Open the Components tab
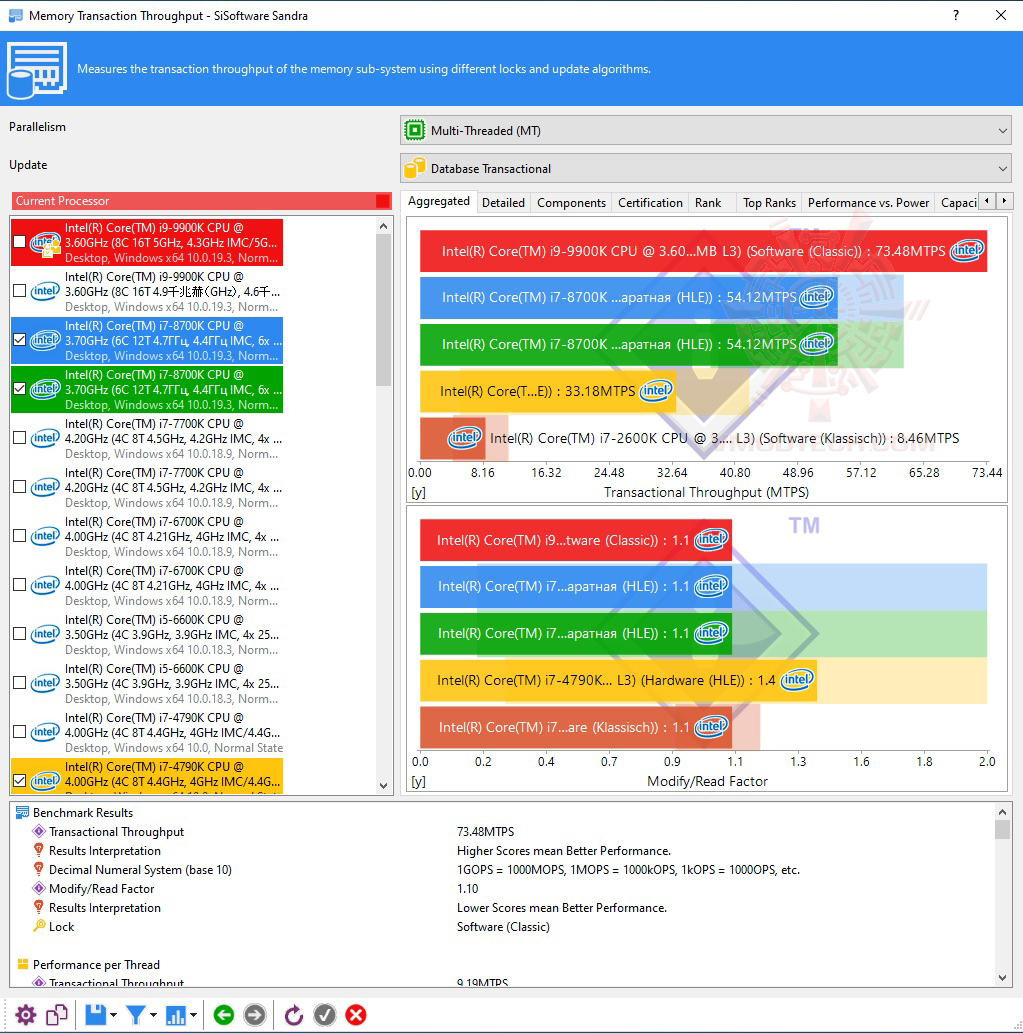 coord(571,202)
